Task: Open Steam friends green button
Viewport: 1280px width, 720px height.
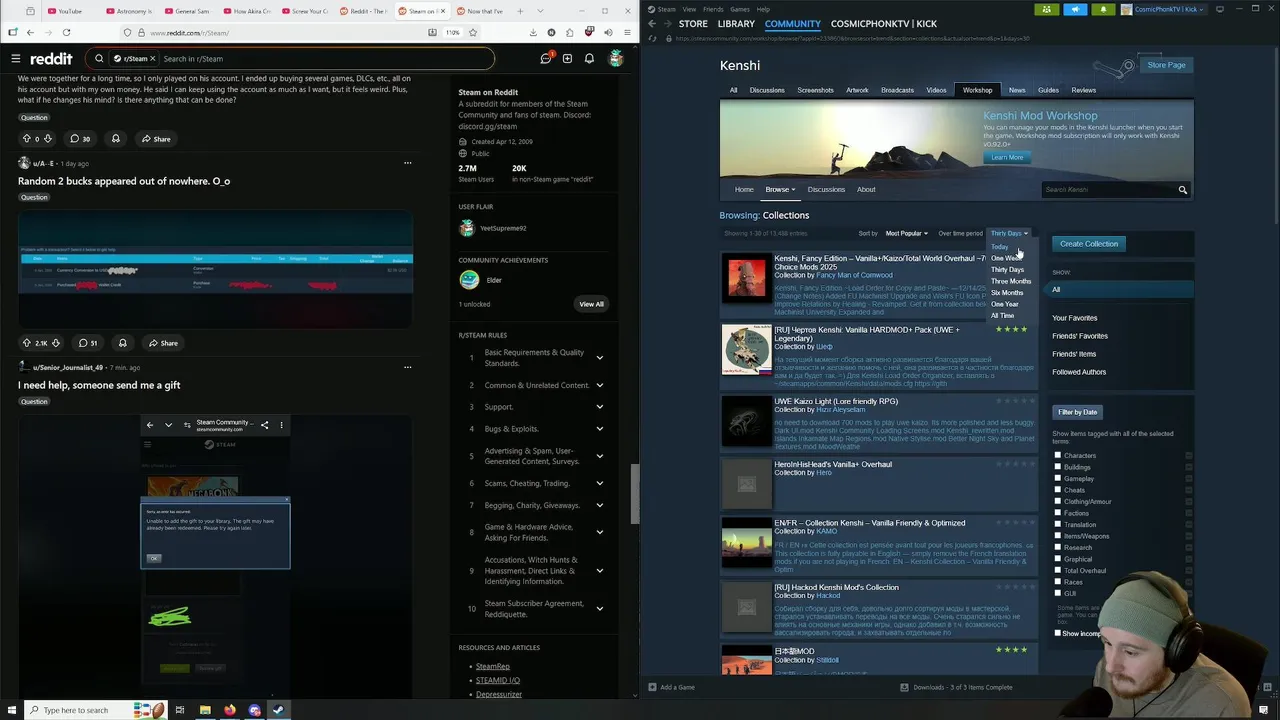Action: (x=1046, y=9)
